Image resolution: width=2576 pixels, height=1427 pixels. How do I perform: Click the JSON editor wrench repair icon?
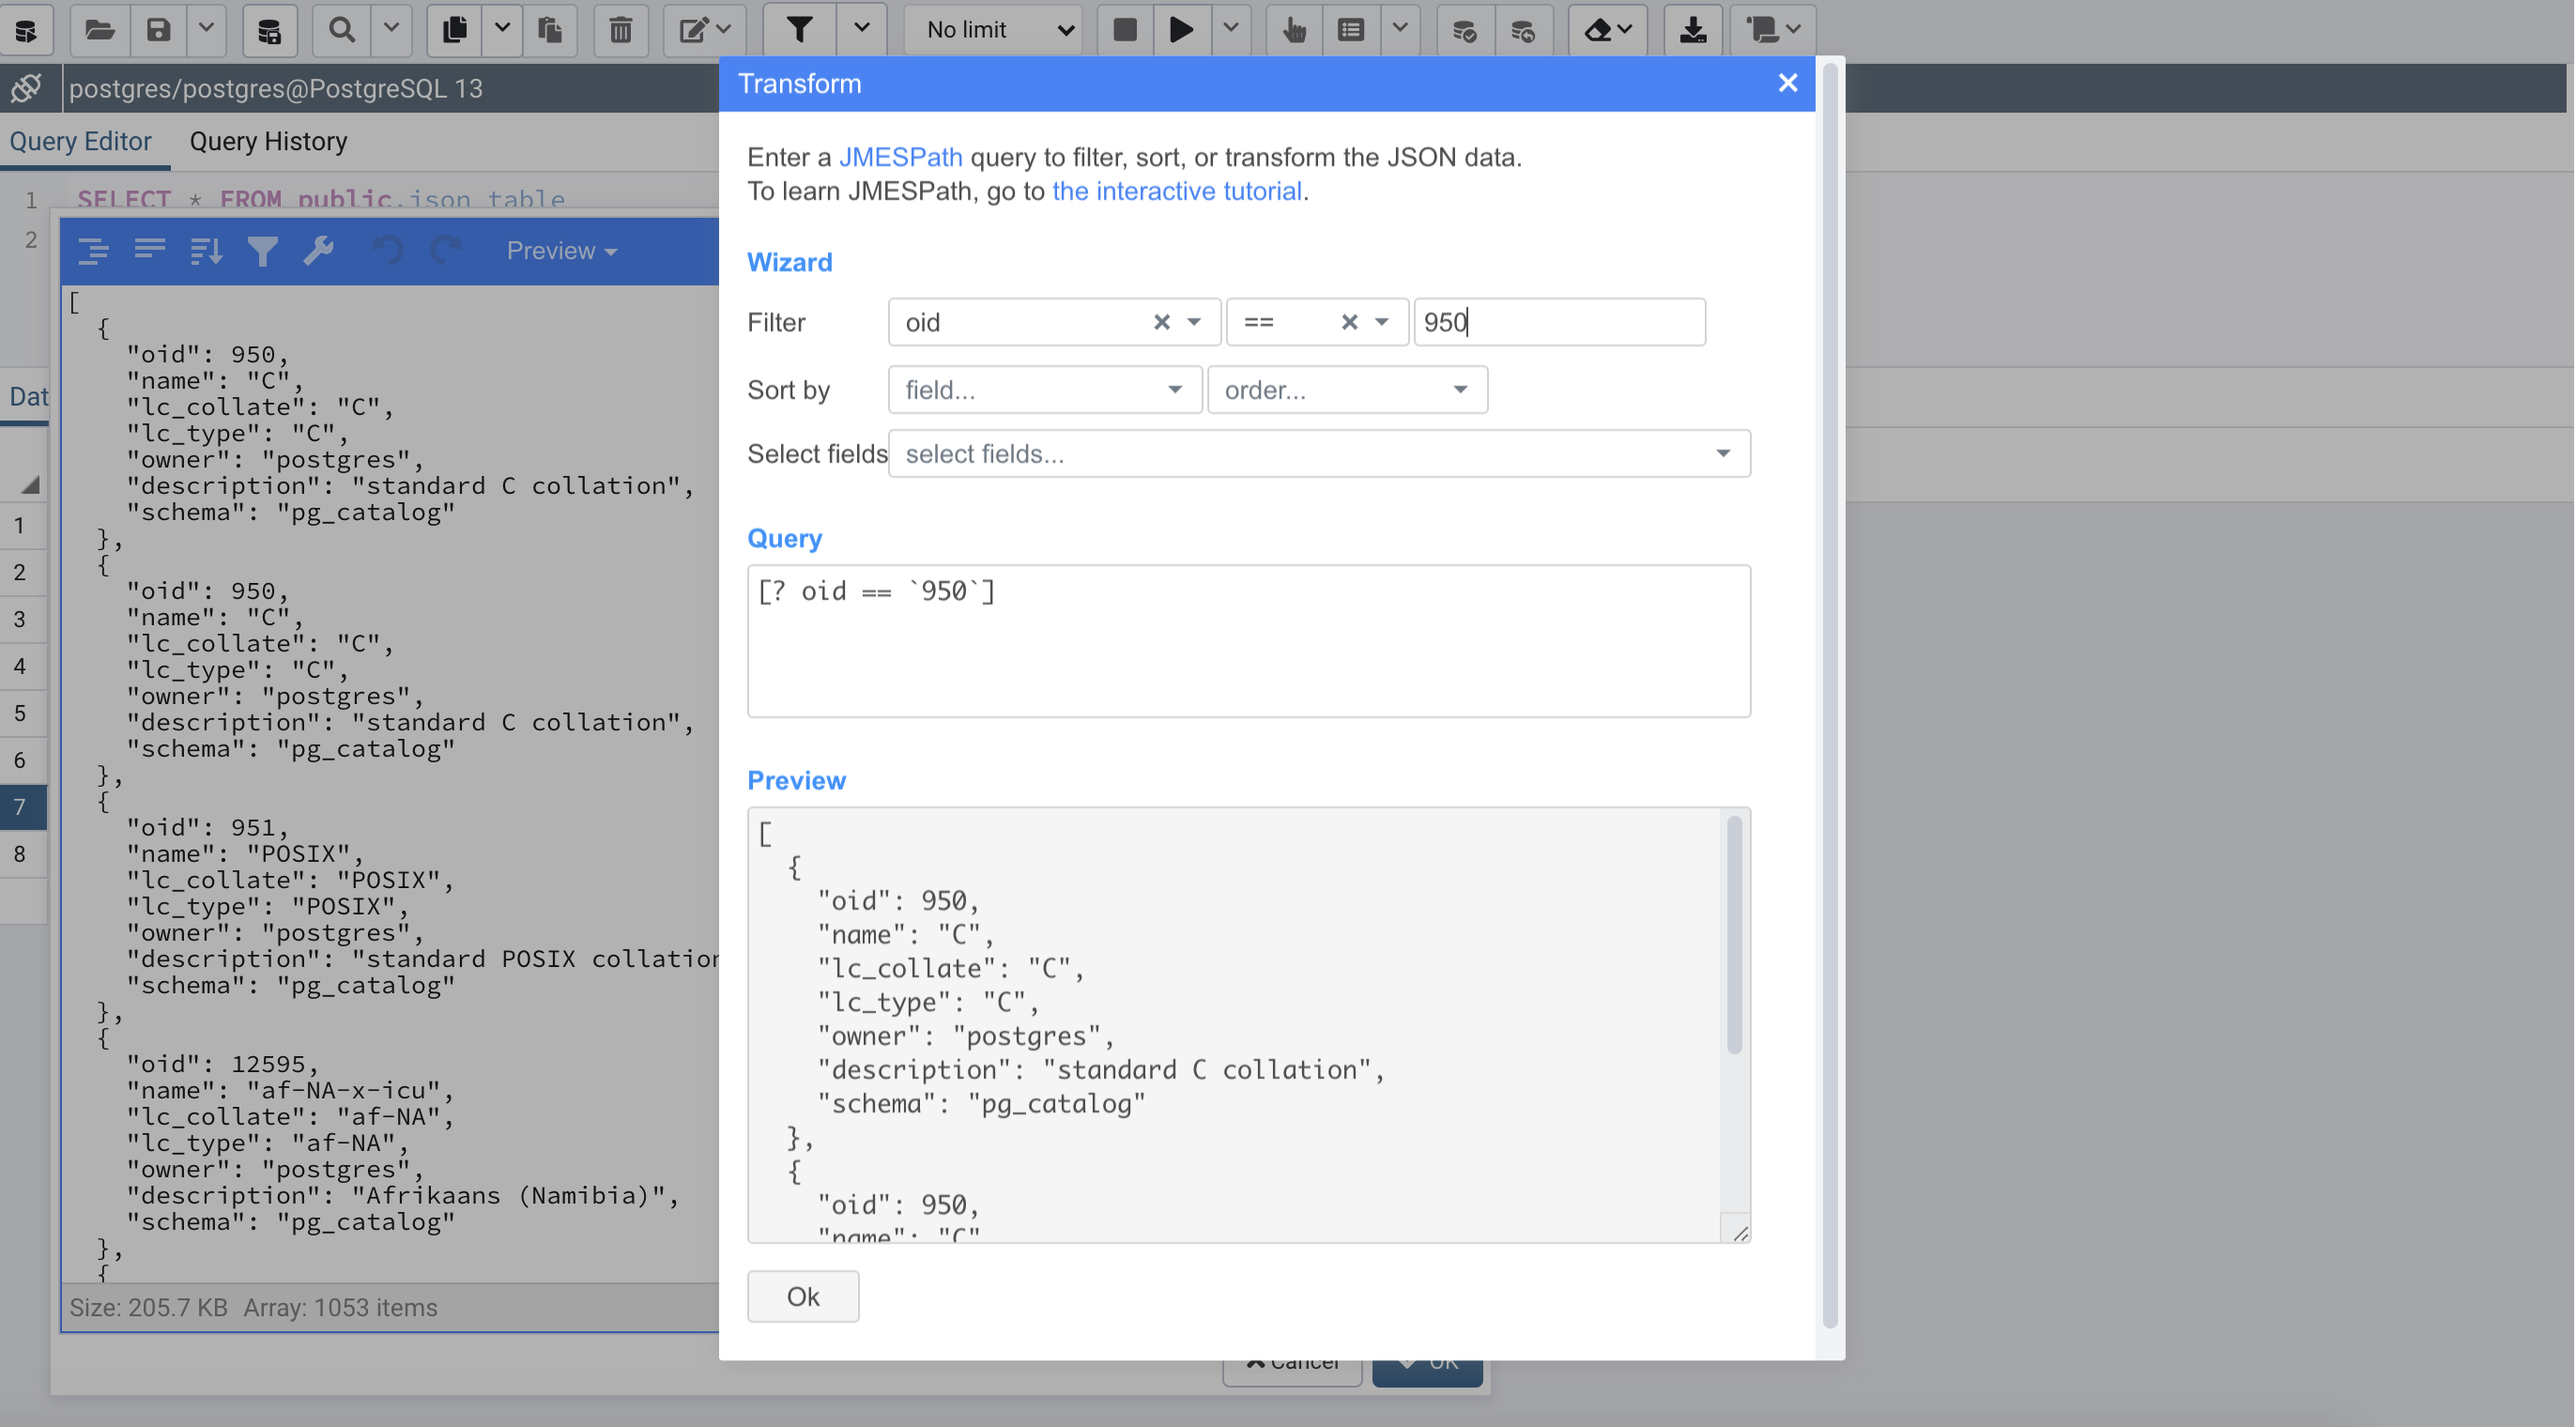pyautogui.click(x=318, y=250)
